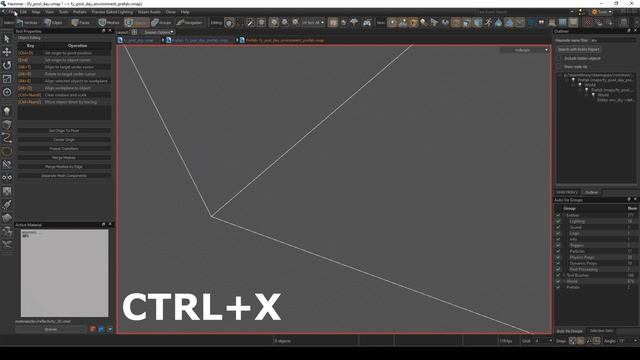This screenshot has width=640, height=360.
Task: Collapse the Entities group in Auto Vis Groups
Action: click(564, 215)
